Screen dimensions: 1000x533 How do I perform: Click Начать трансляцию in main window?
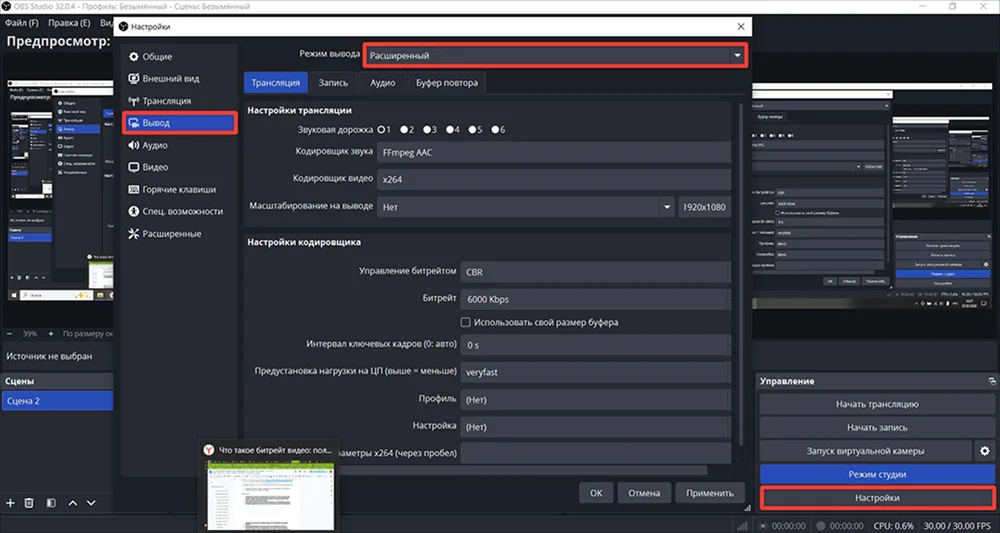[x=877, y=404]
